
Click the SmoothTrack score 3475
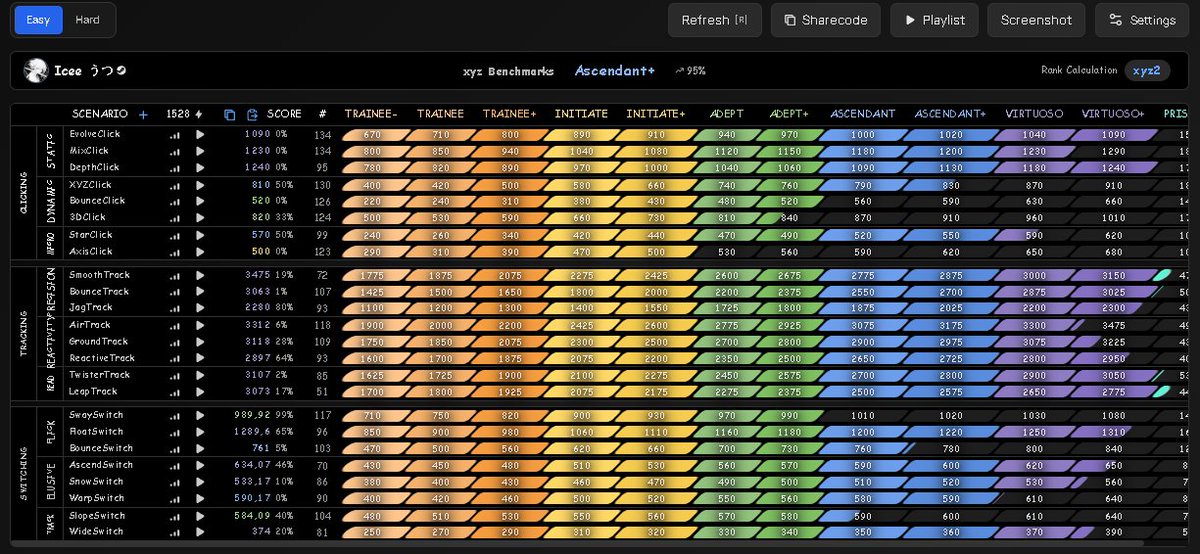click(x=258, y=275)
